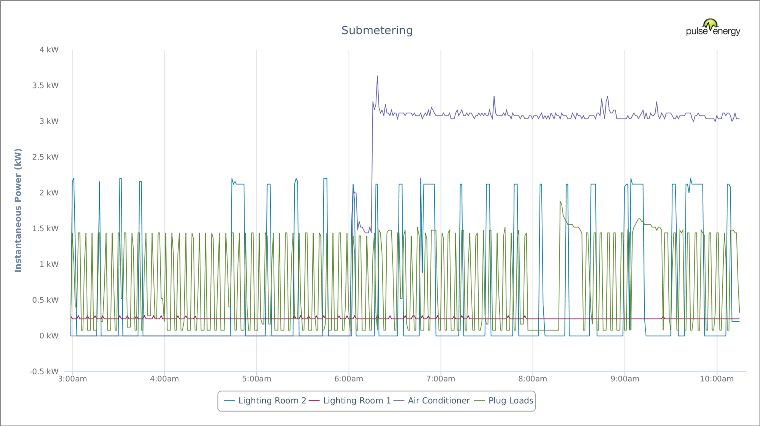Click the 2.5 kW y-axis label
760x426 pixels.
coord(46,157)
